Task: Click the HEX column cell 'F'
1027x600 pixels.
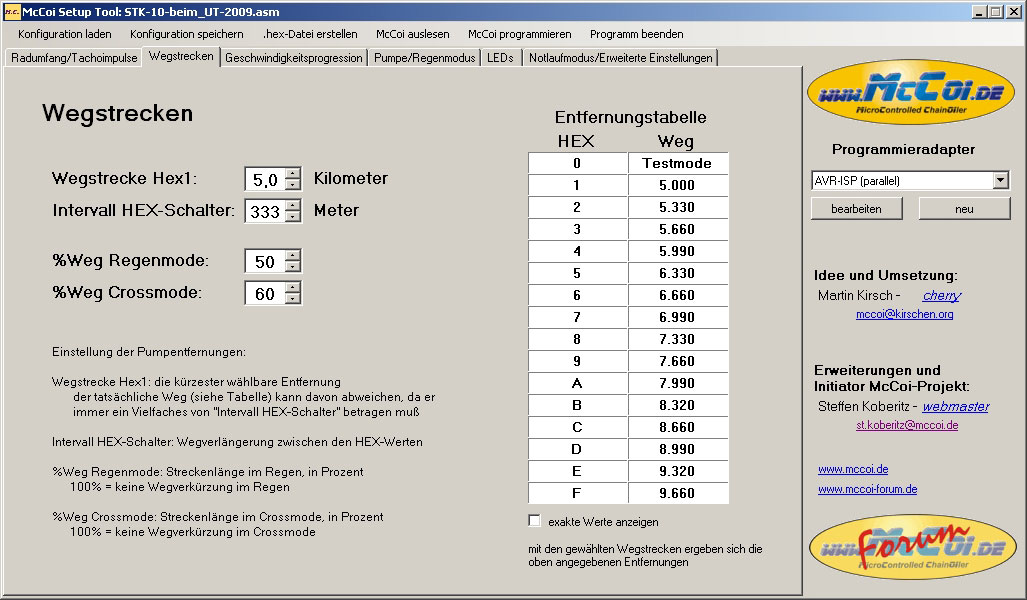Action: 577,493
